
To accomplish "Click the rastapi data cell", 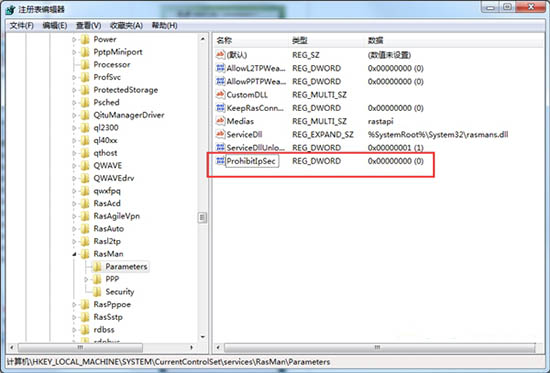I will 381,121.
